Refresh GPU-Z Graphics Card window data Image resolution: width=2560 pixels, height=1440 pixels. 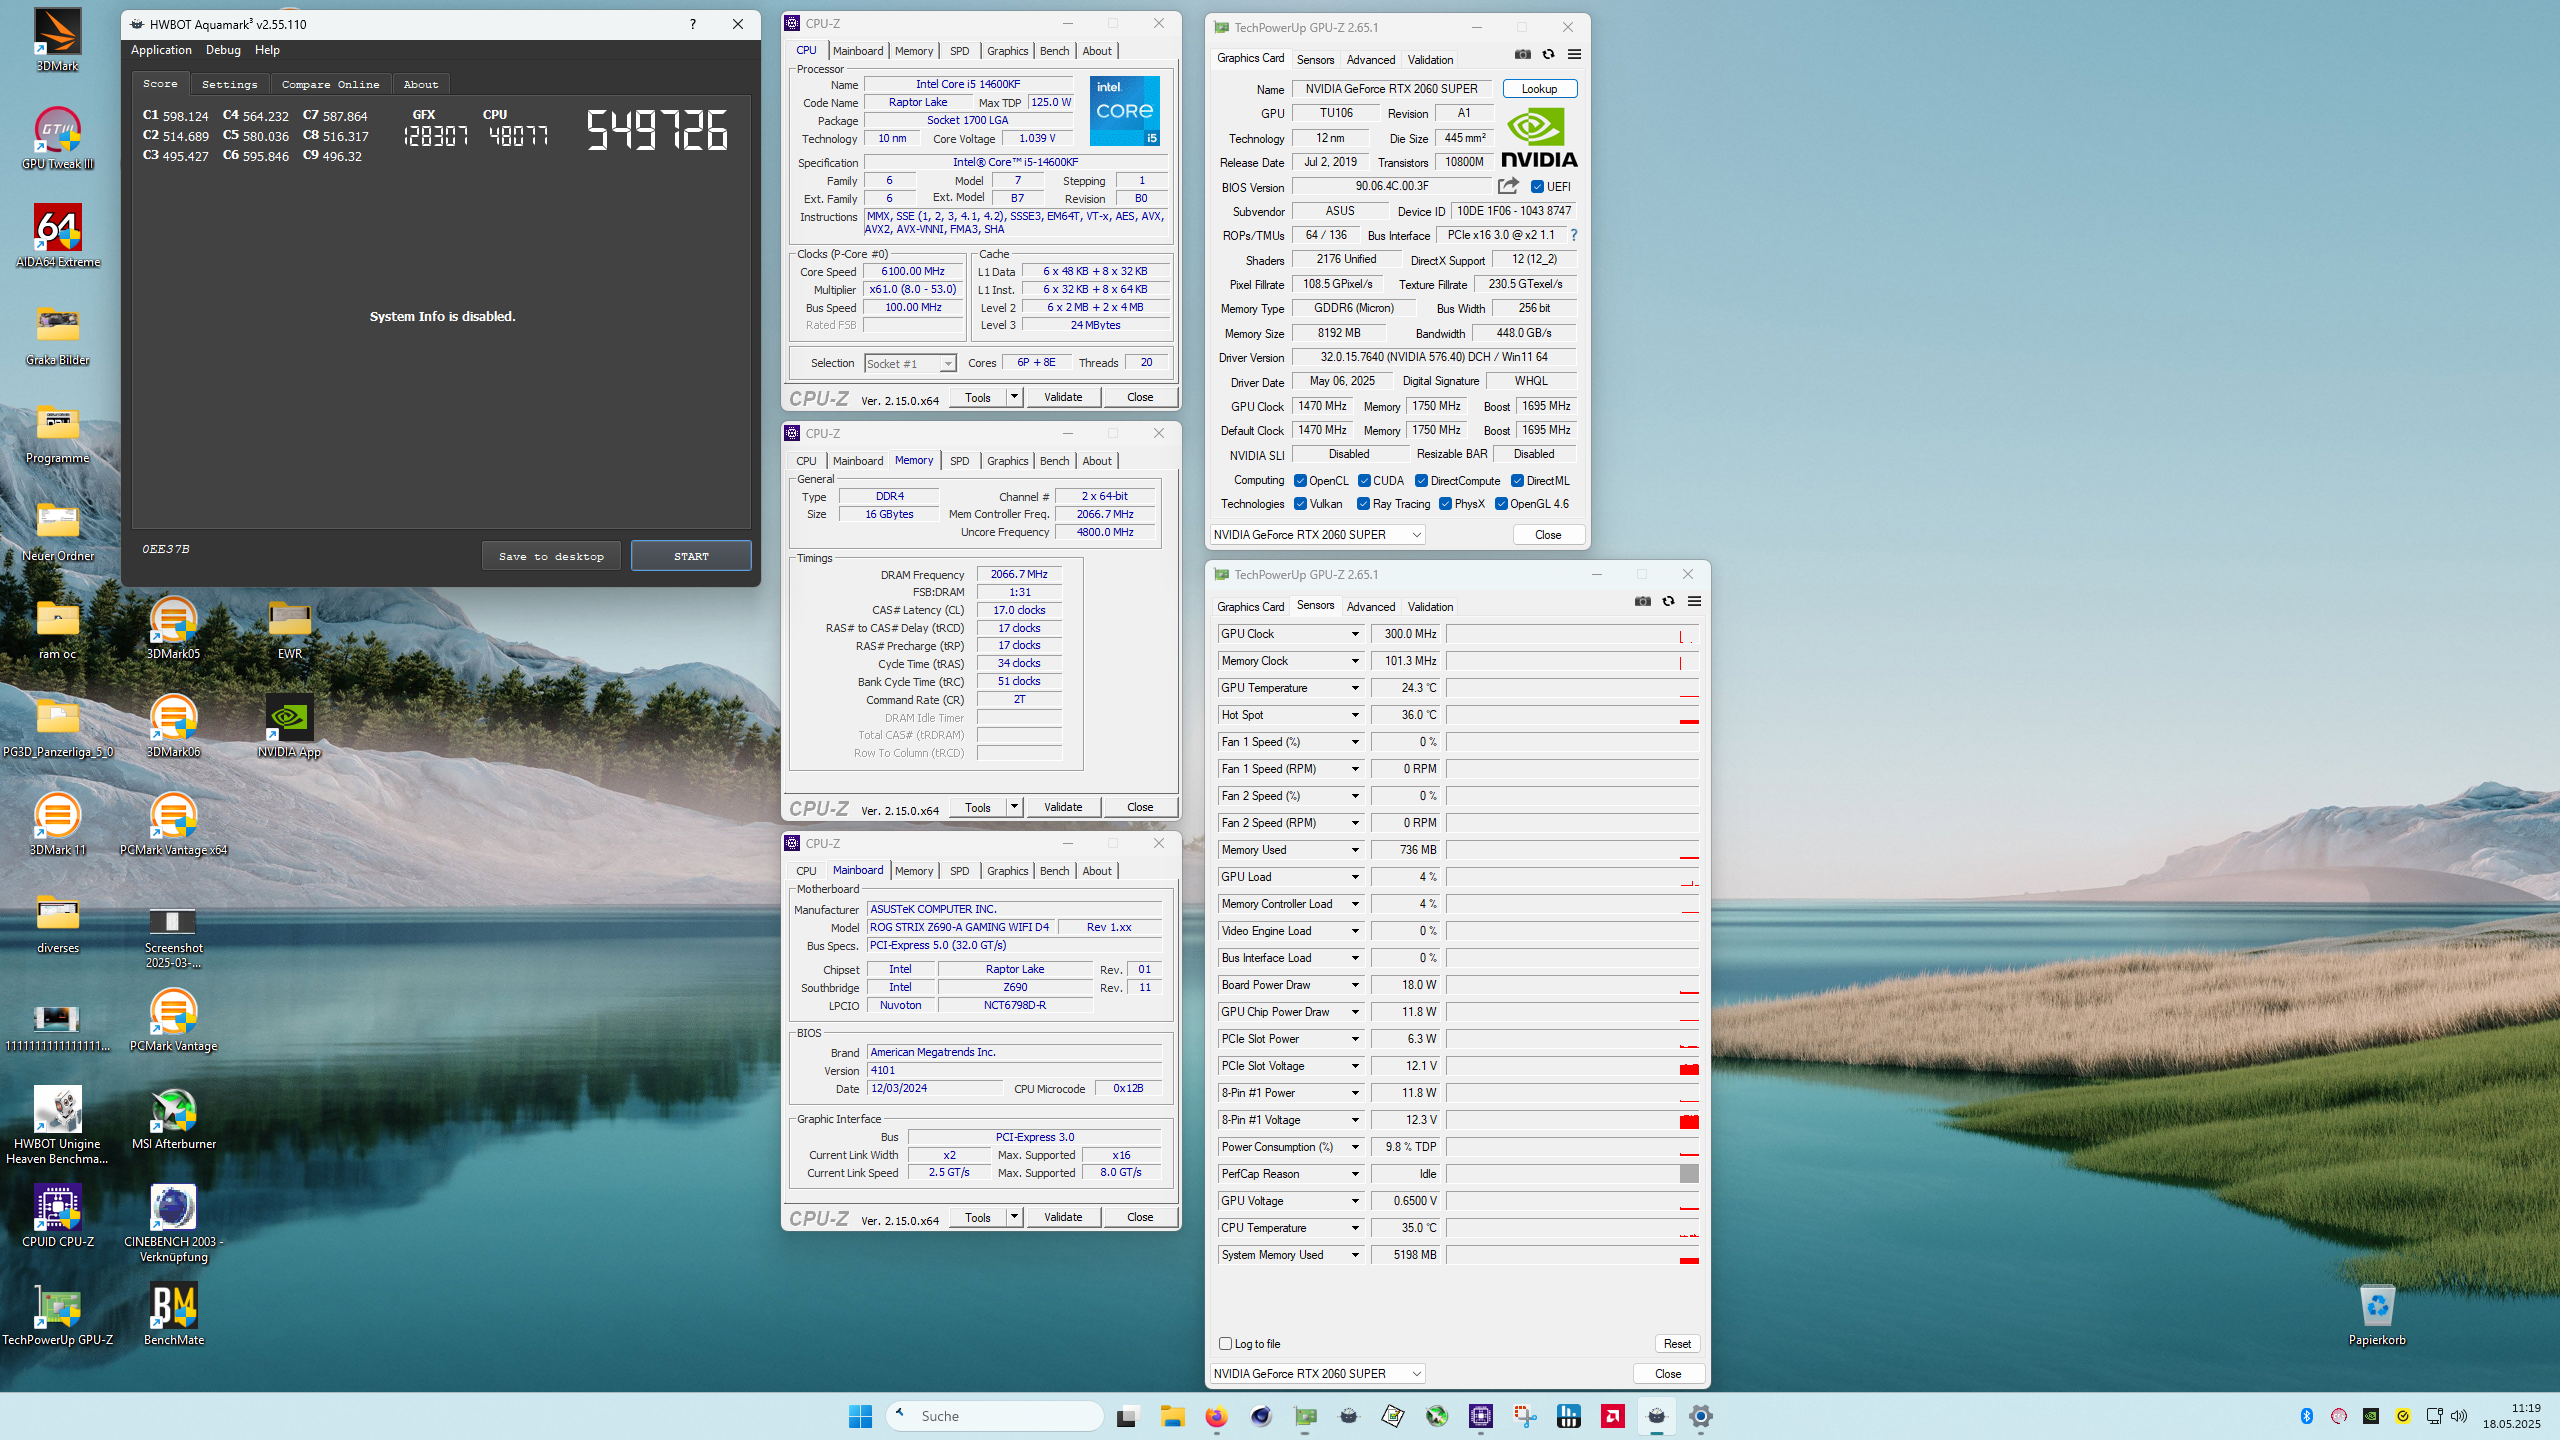click(x=1548, y=54)
